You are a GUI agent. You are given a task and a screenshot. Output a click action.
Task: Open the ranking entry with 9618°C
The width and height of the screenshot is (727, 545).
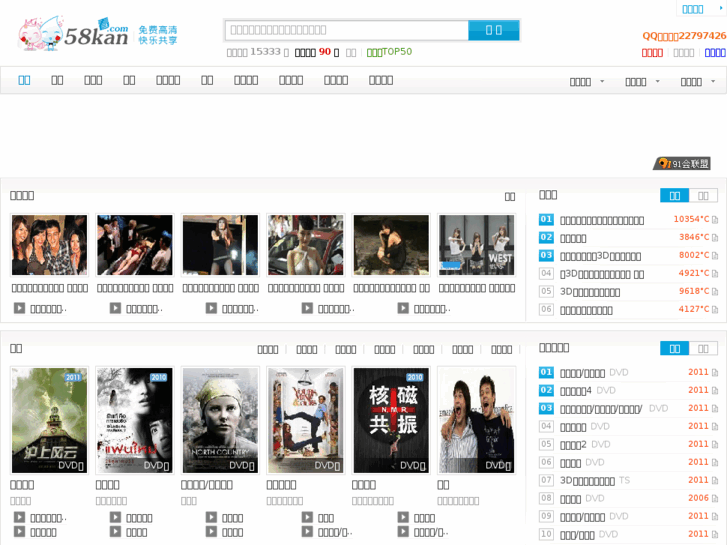[590, 292]
